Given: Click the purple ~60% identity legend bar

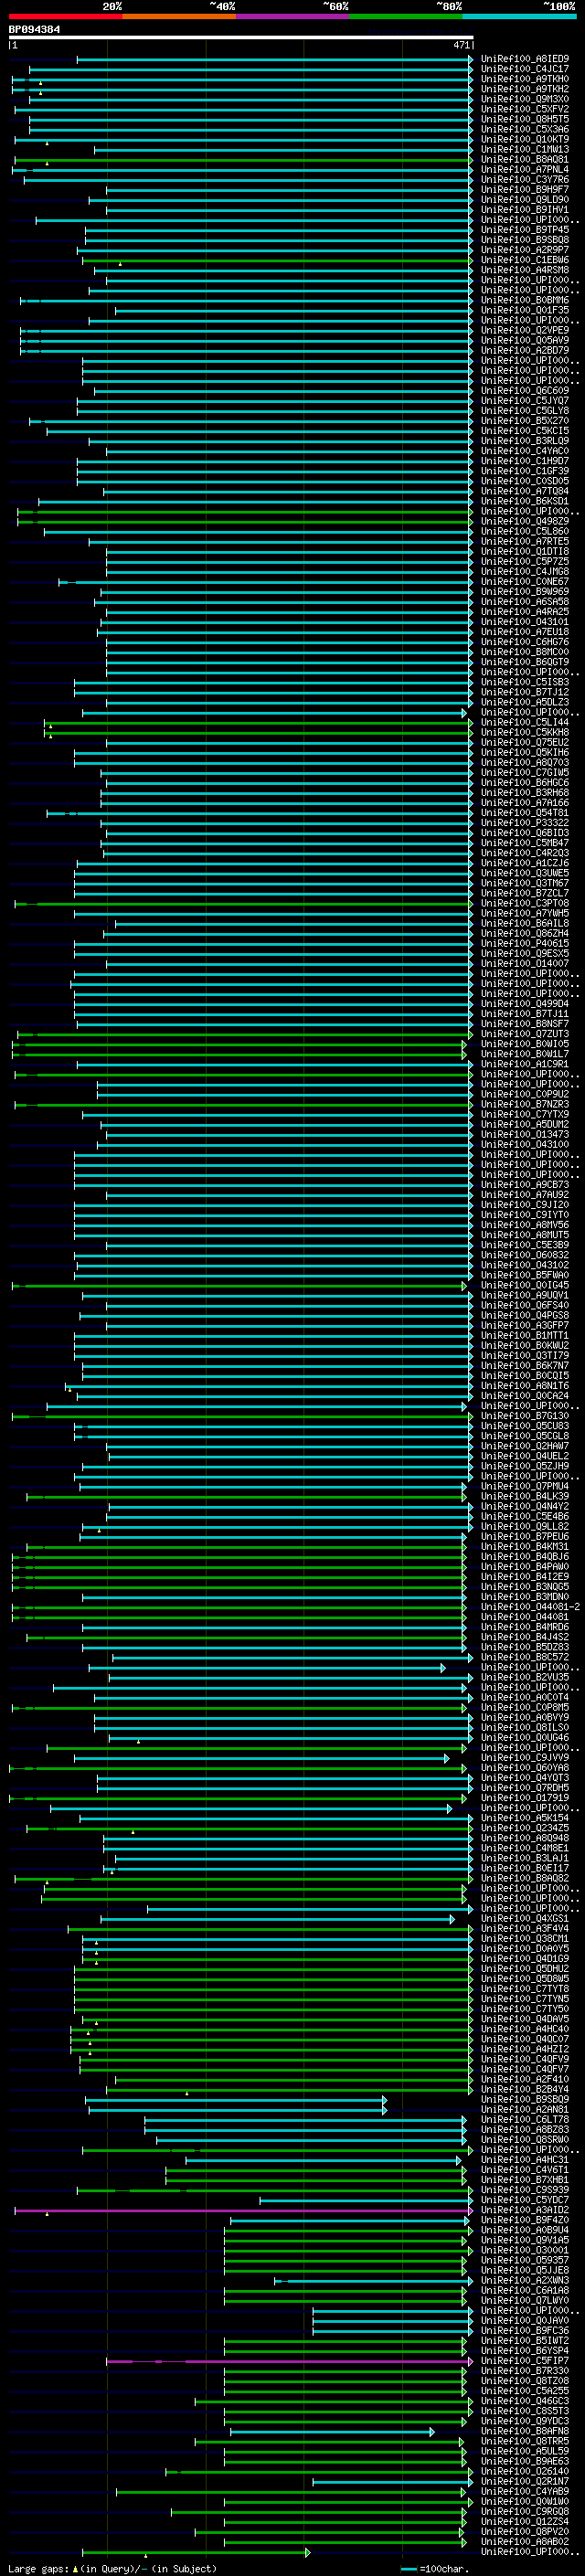Looking at the screenshot, I should tap(293, 16).
